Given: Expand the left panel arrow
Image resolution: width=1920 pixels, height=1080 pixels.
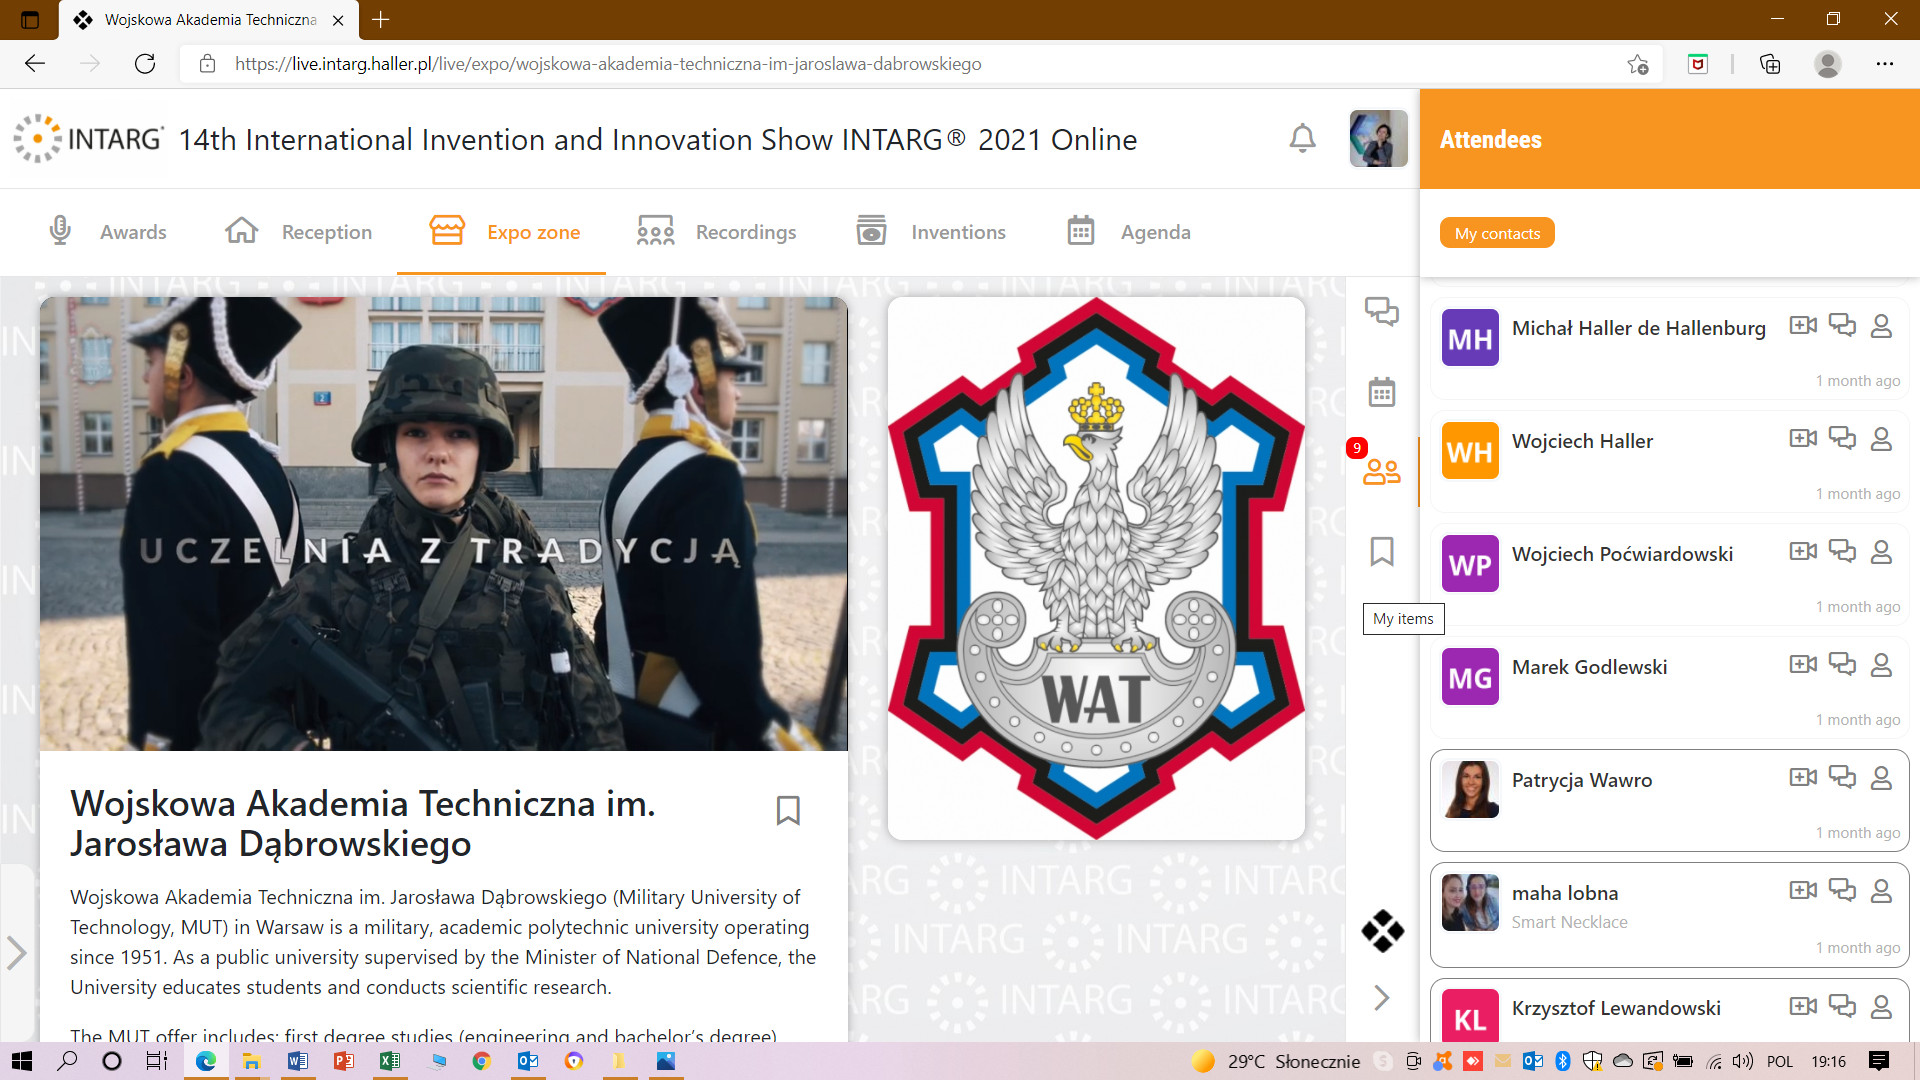Looking at the screenshot, I should tap(16, 952).
